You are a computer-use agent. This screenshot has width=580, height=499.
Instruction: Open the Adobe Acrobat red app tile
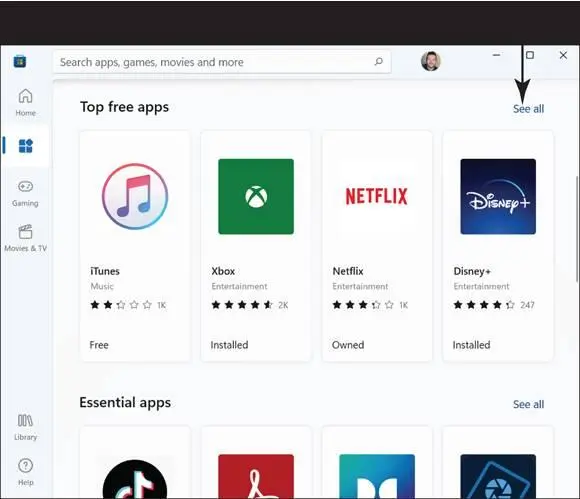256,476
